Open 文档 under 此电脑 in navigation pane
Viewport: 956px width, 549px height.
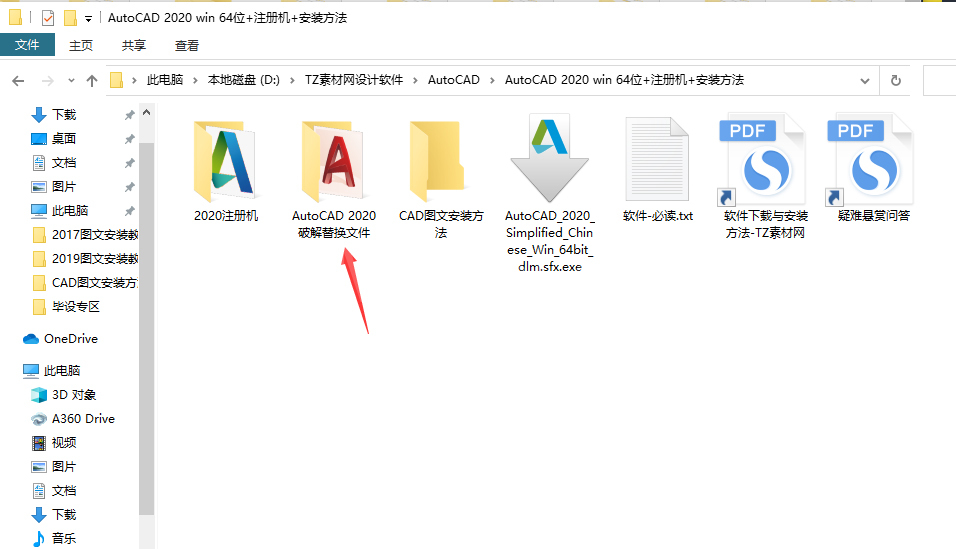click(x=54, y=490)
